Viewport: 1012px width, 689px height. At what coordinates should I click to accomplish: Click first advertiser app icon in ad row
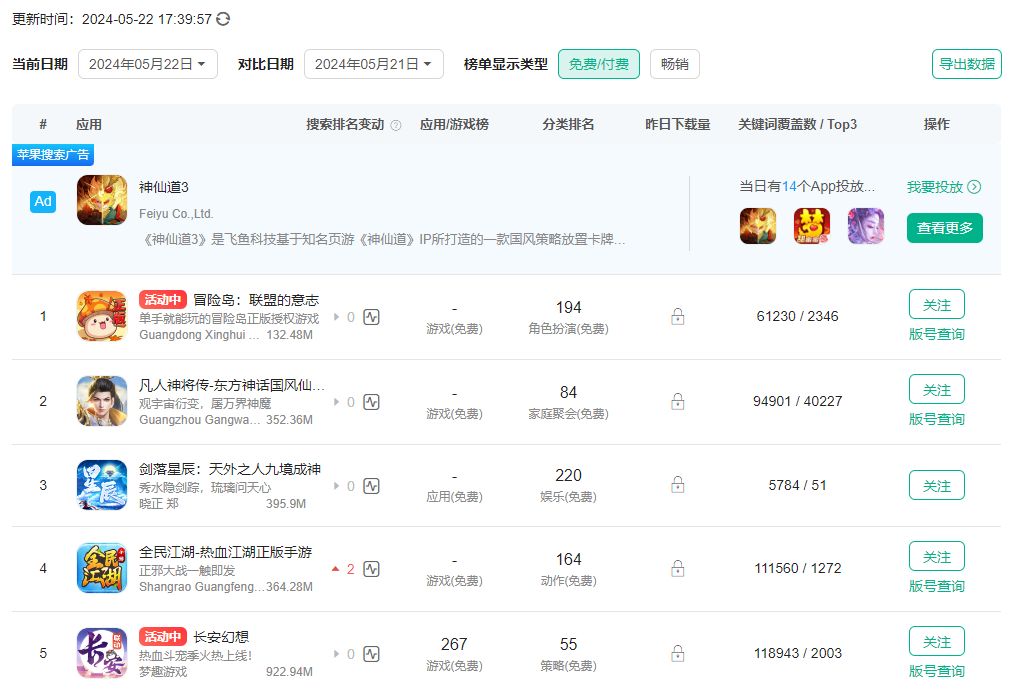pyautogui.click(x=758, y=226)
